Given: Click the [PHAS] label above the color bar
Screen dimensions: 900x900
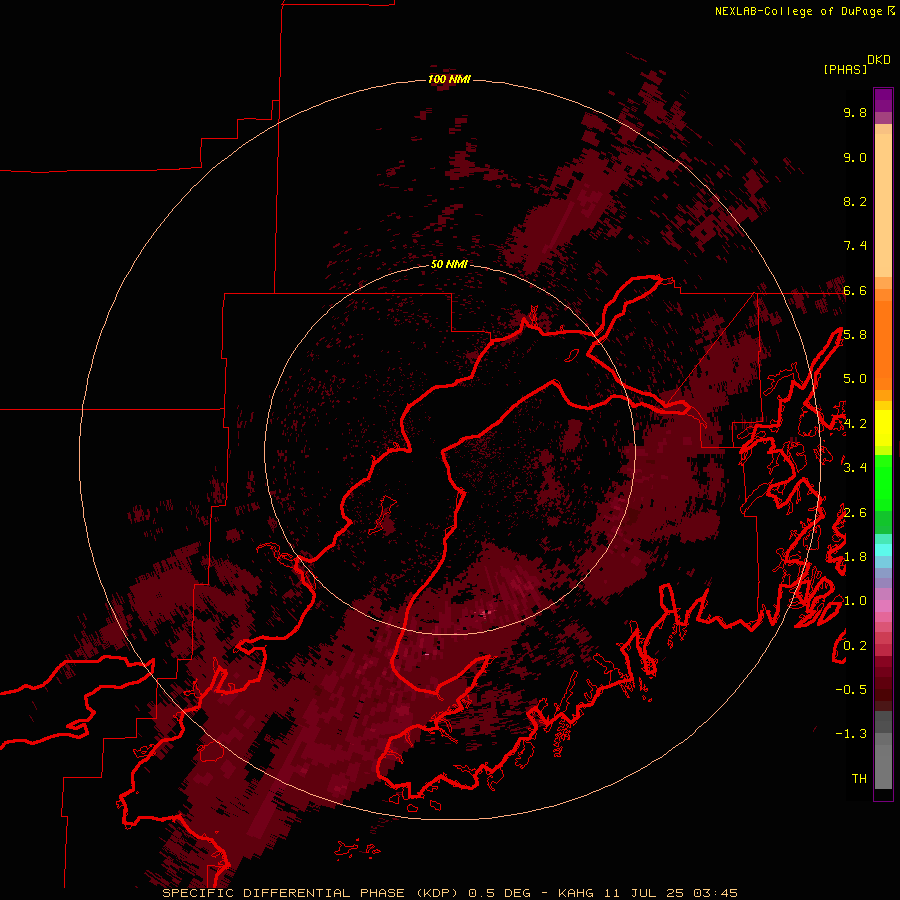Looking at the screenshot, I should point(845,70).
